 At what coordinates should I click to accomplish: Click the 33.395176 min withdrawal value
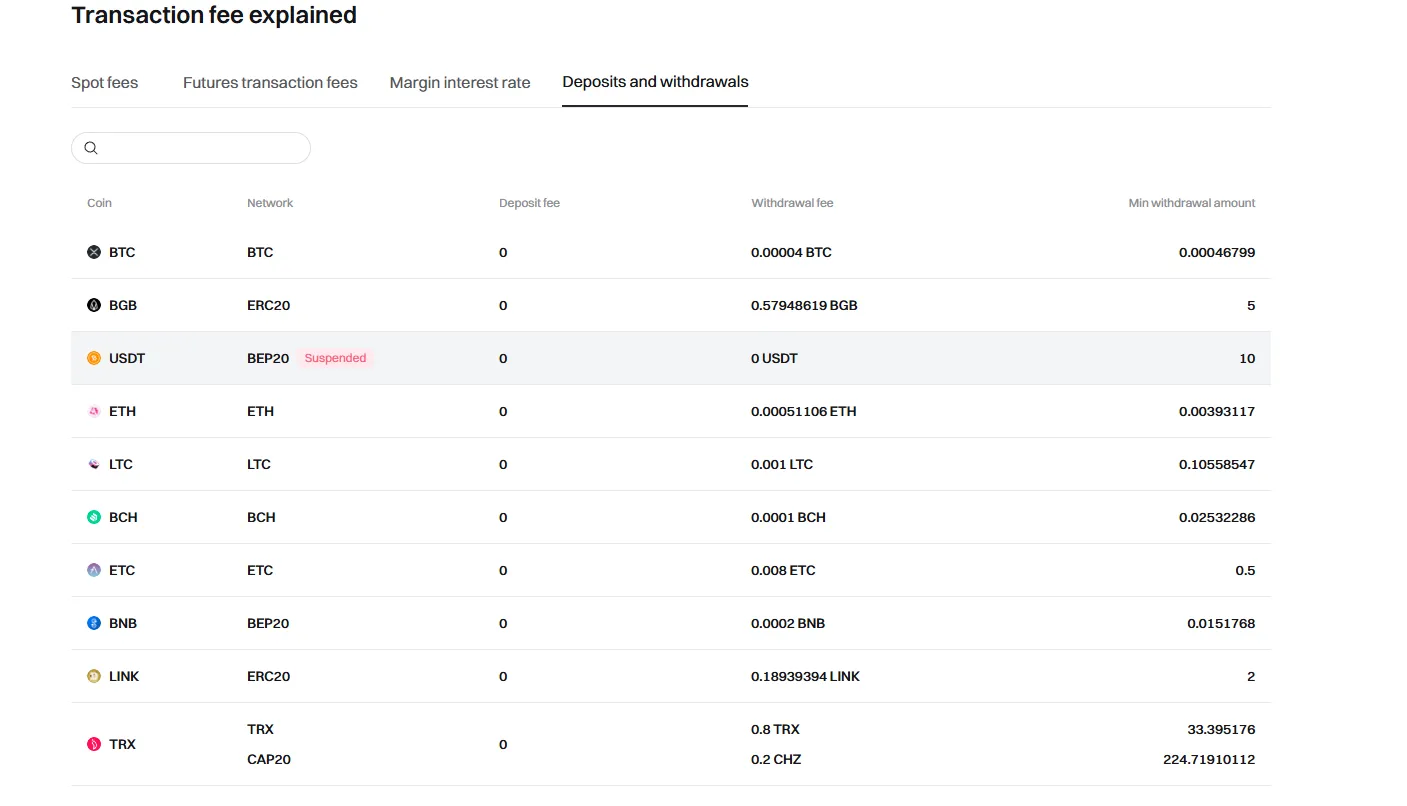(1221, 729)
